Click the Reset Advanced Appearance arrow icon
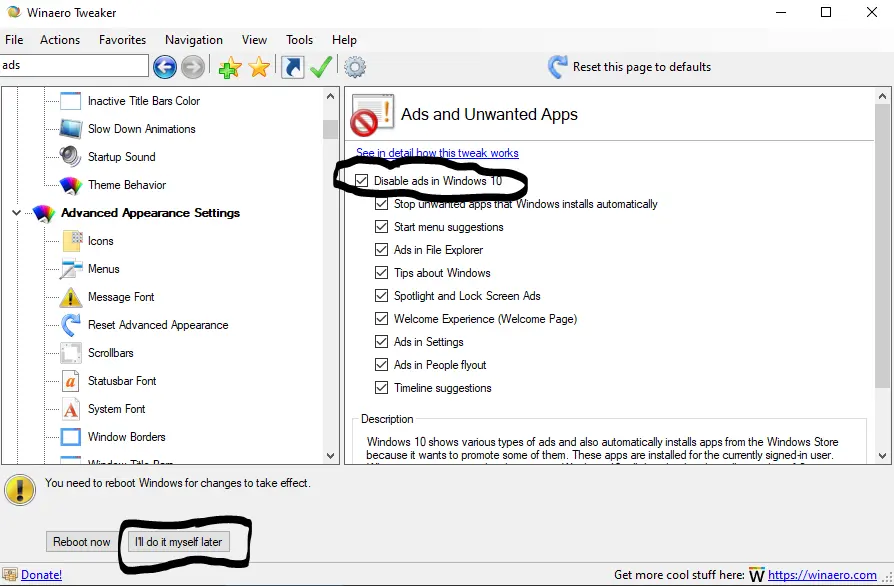Screen dimensions: 894x586 click(71, 325)
